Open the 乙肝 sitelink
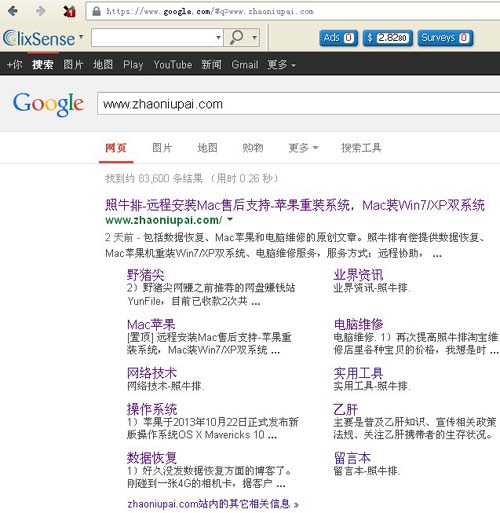Viewport: 500px width, 513px height. click(346, 409)
